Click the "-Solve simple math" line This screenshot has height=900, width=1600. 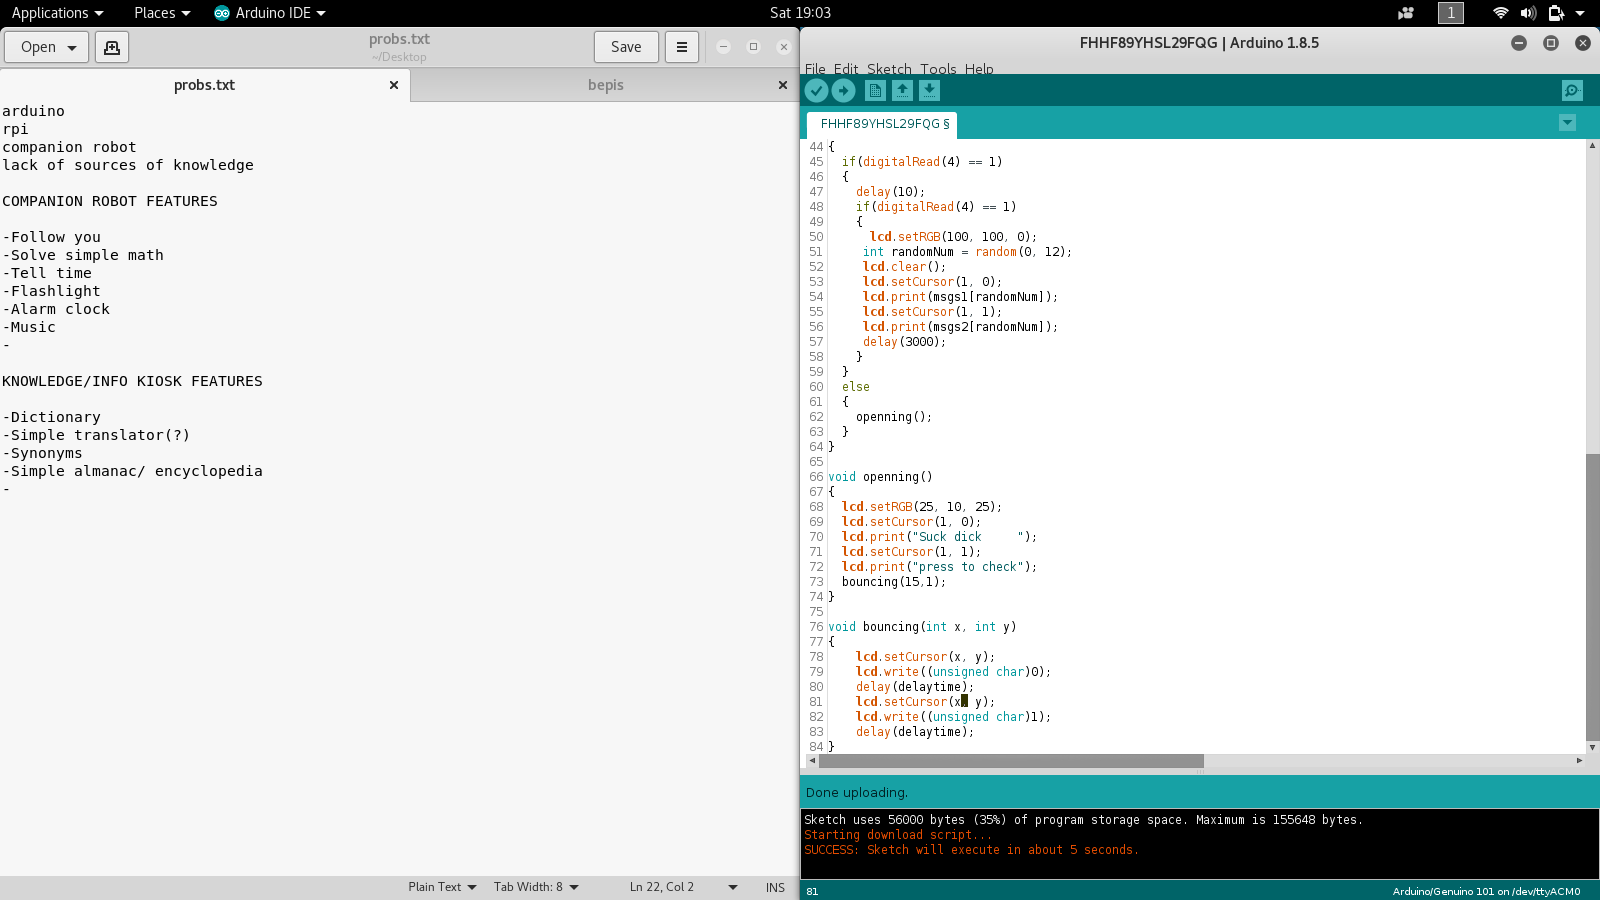pyautogui.click(x=83, y=255)
